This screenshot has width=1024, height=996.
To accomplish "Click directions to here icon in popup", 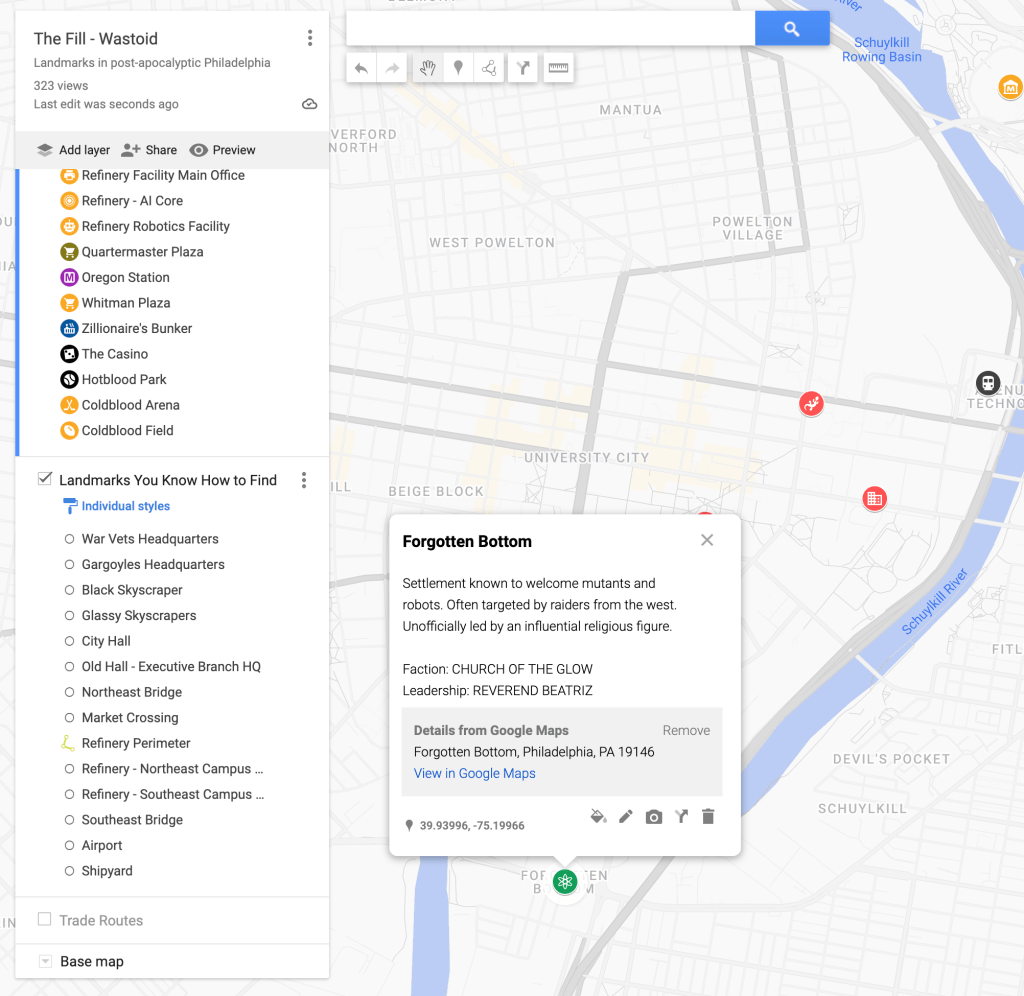I will click(x=681, y=816).
